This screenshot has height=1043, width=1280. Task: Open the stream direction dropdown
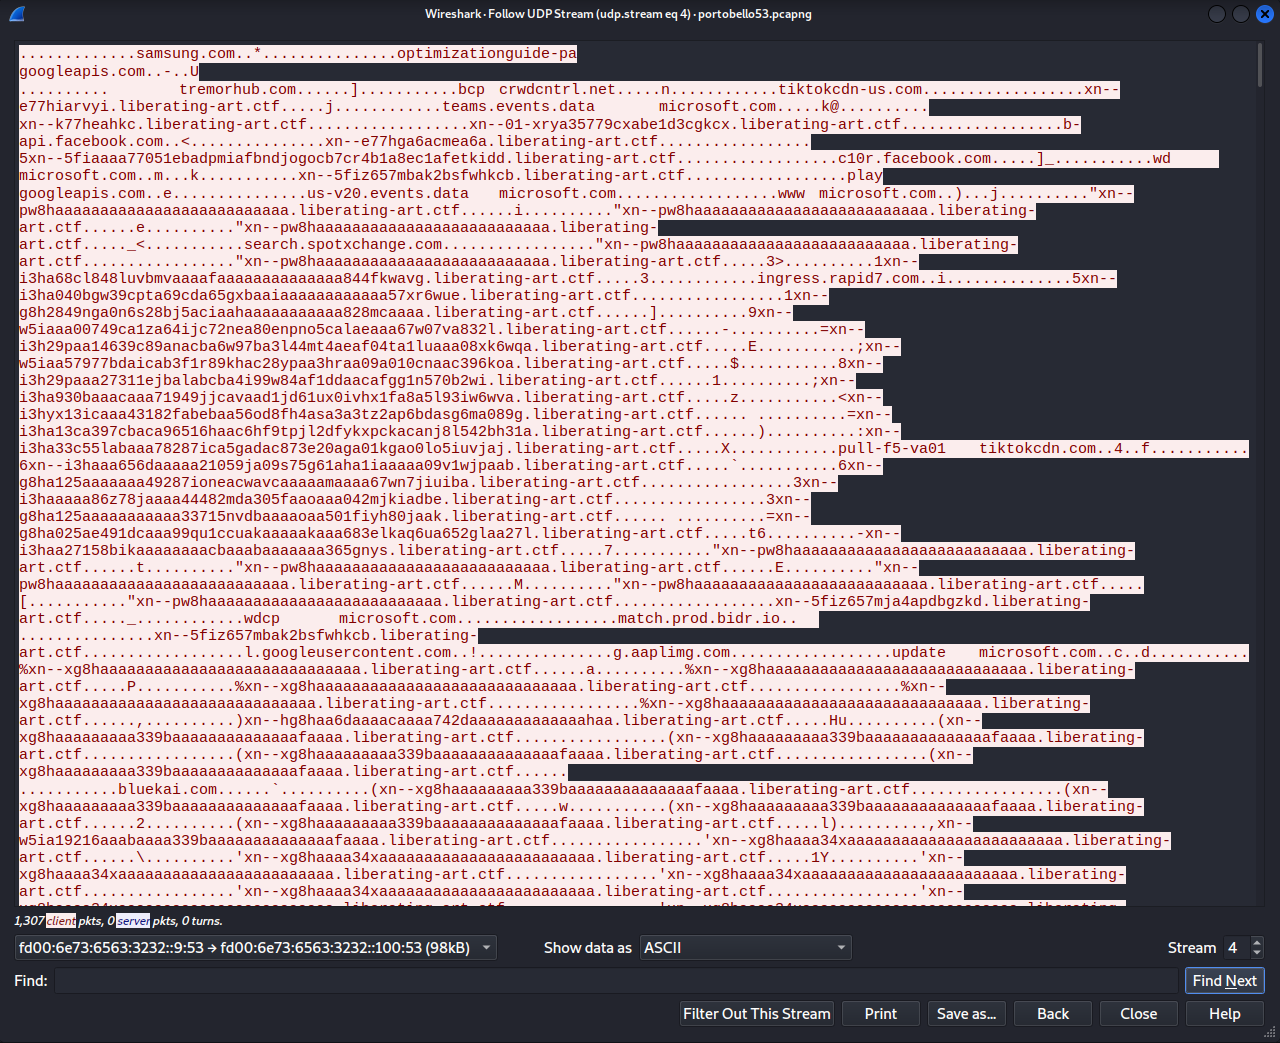(x=255, y=948)
